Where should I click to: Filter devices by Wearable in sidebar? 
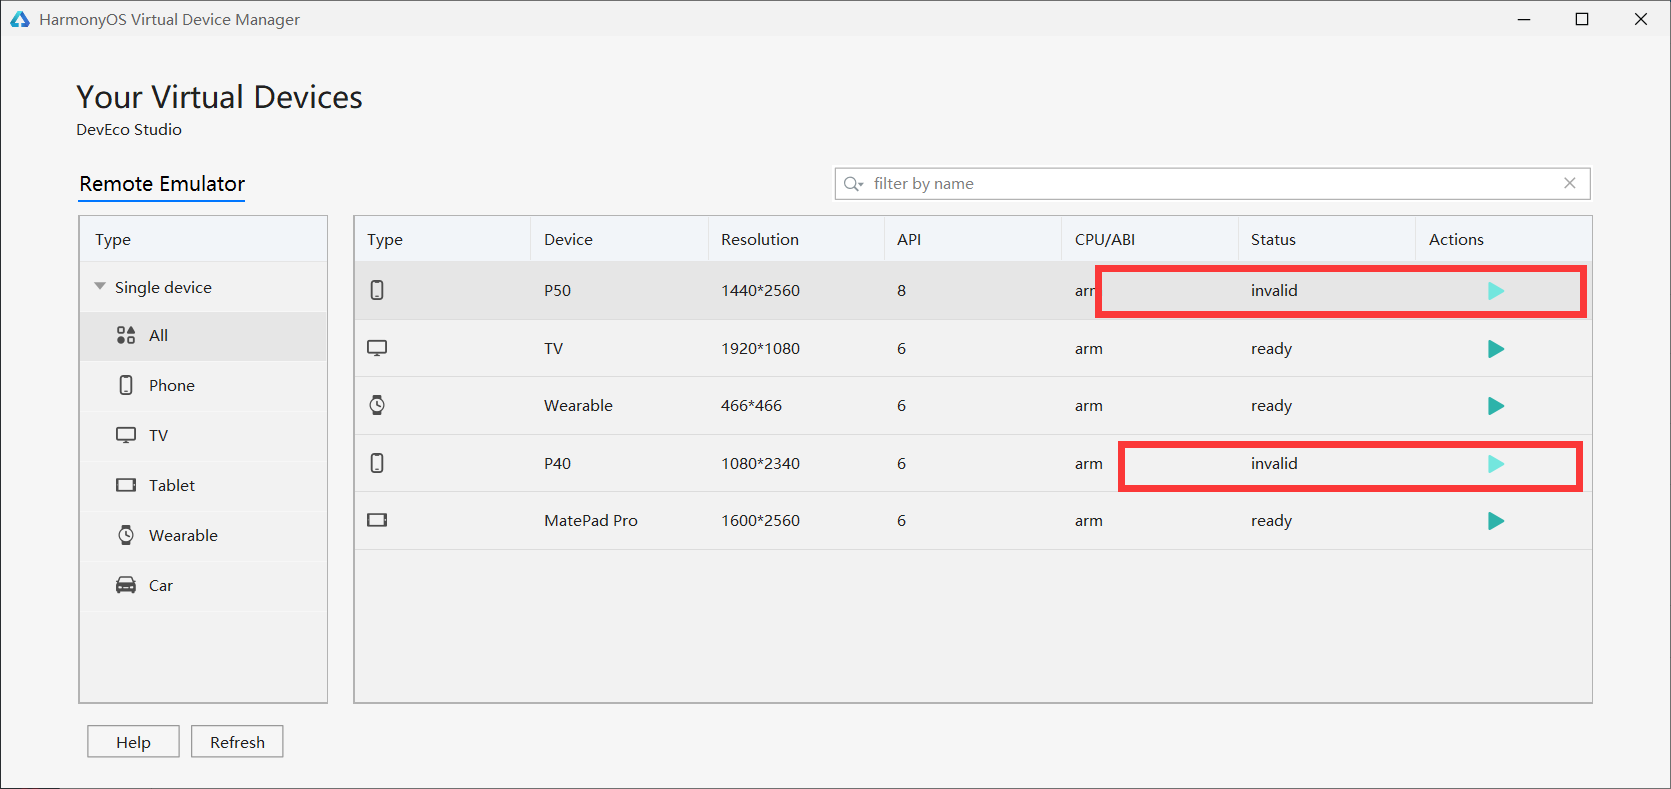click(x=203, y=536)
